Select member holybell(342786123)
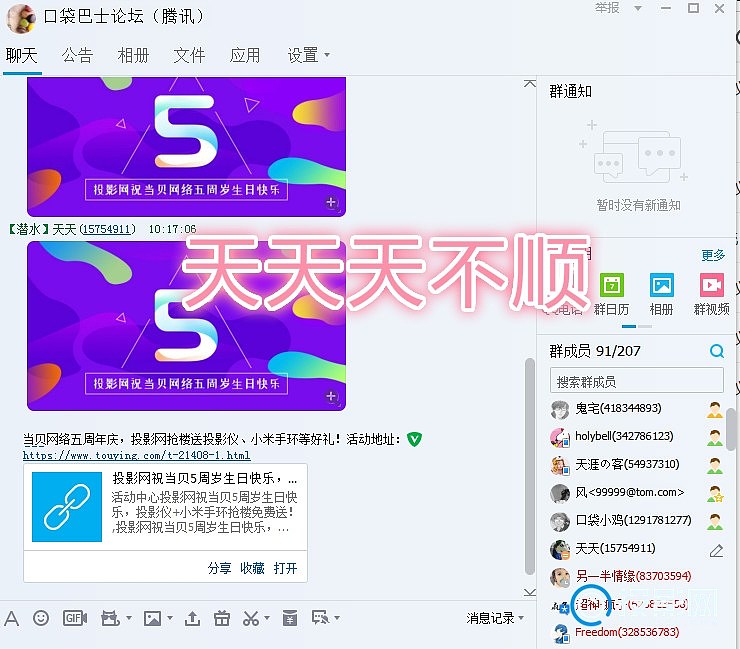Image resolution: width=740 pixels, height=649 pixels. click(637, 437)
